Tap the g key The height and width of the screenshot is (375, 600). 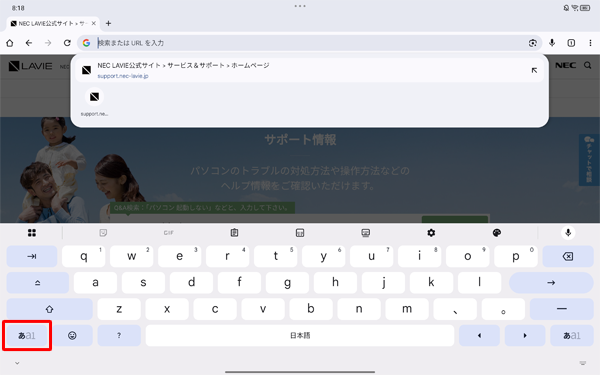(x=287, y=282)
